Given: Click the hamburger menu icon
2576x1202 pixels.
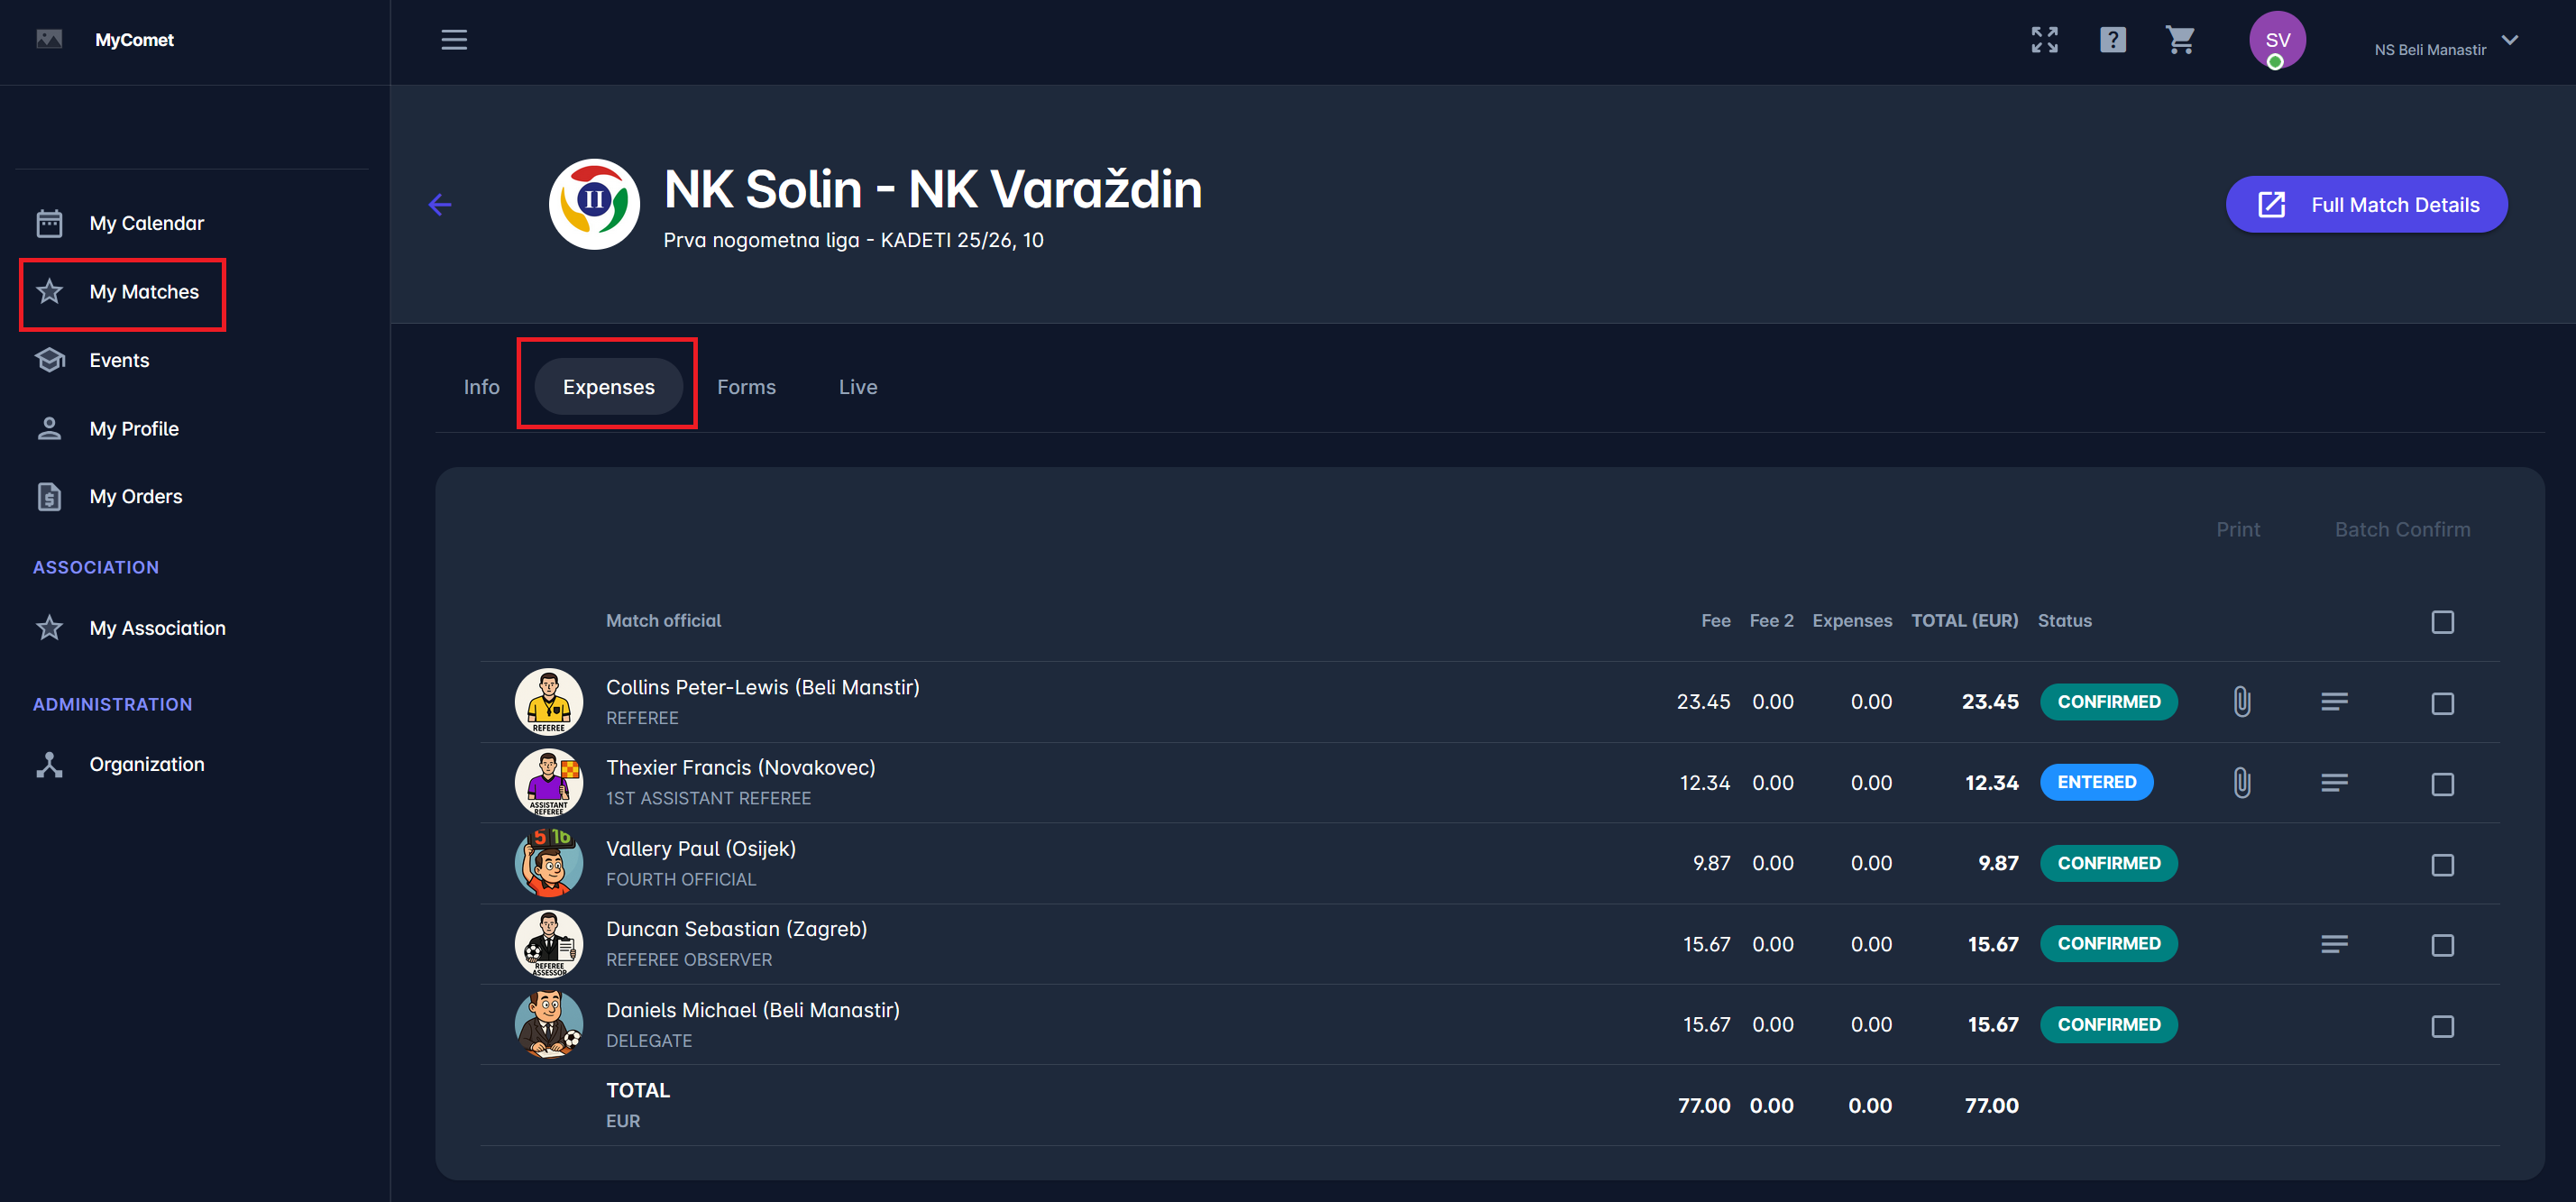Looking at the screenshot, I should point(454,40).
